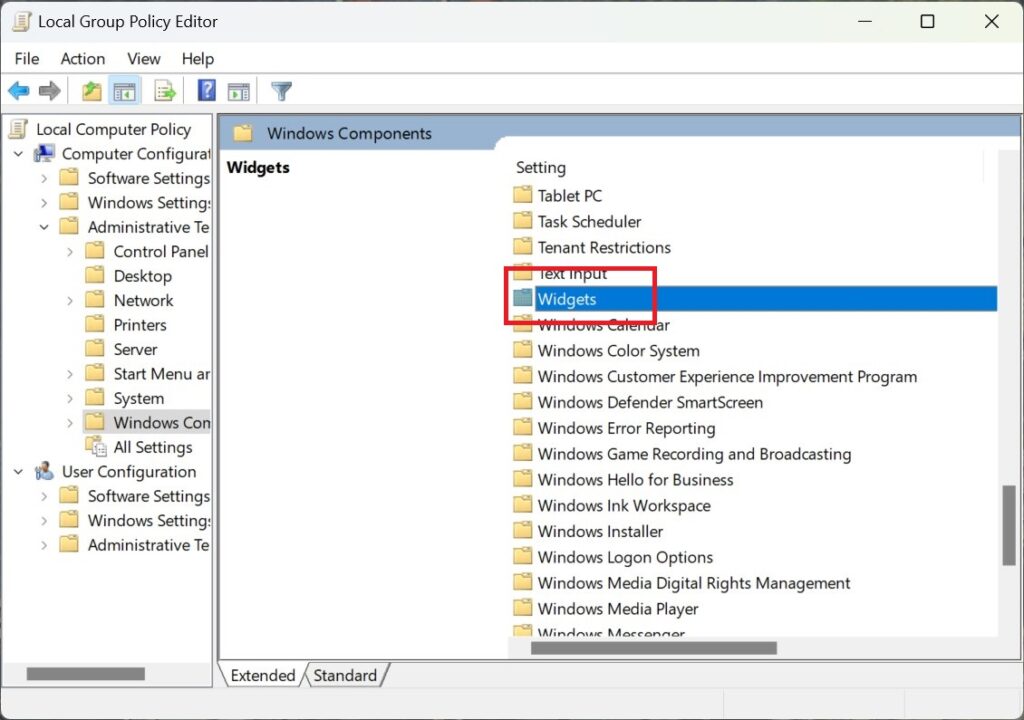The height and width of the screenshot is (720, 1024).
Task: Collapse Administrative Templates under Computer Configuration
Action: tap(44, 227)
